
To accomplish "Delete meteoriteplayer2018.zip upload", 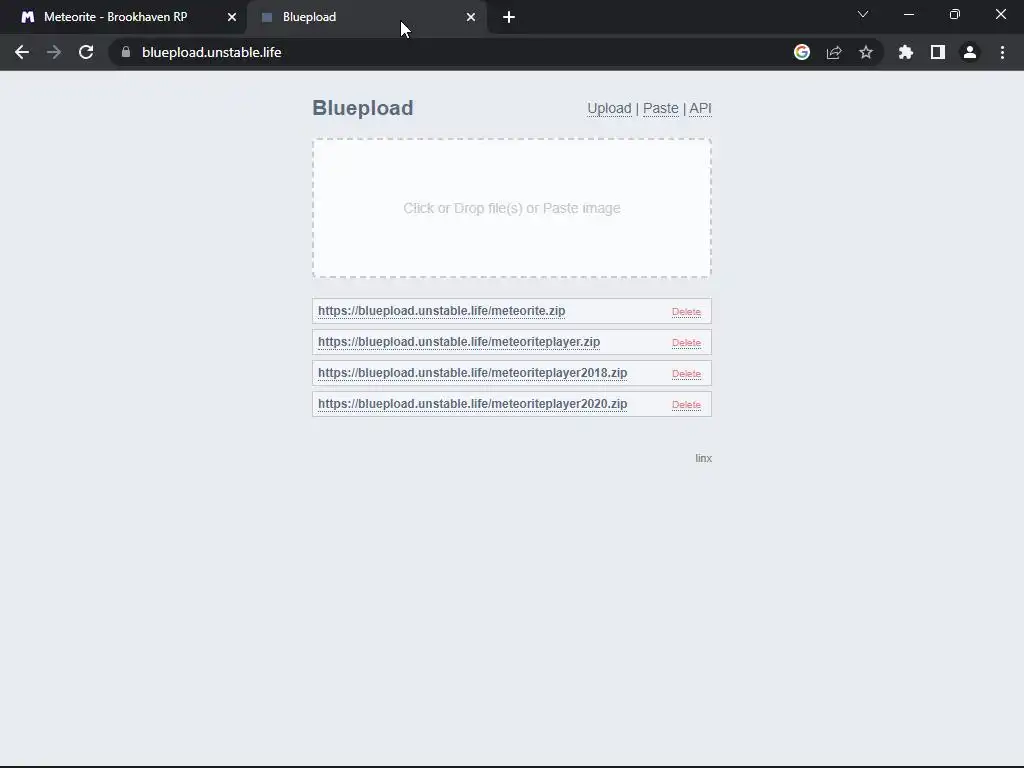I will pyautogui.click(x=686, y=374).
